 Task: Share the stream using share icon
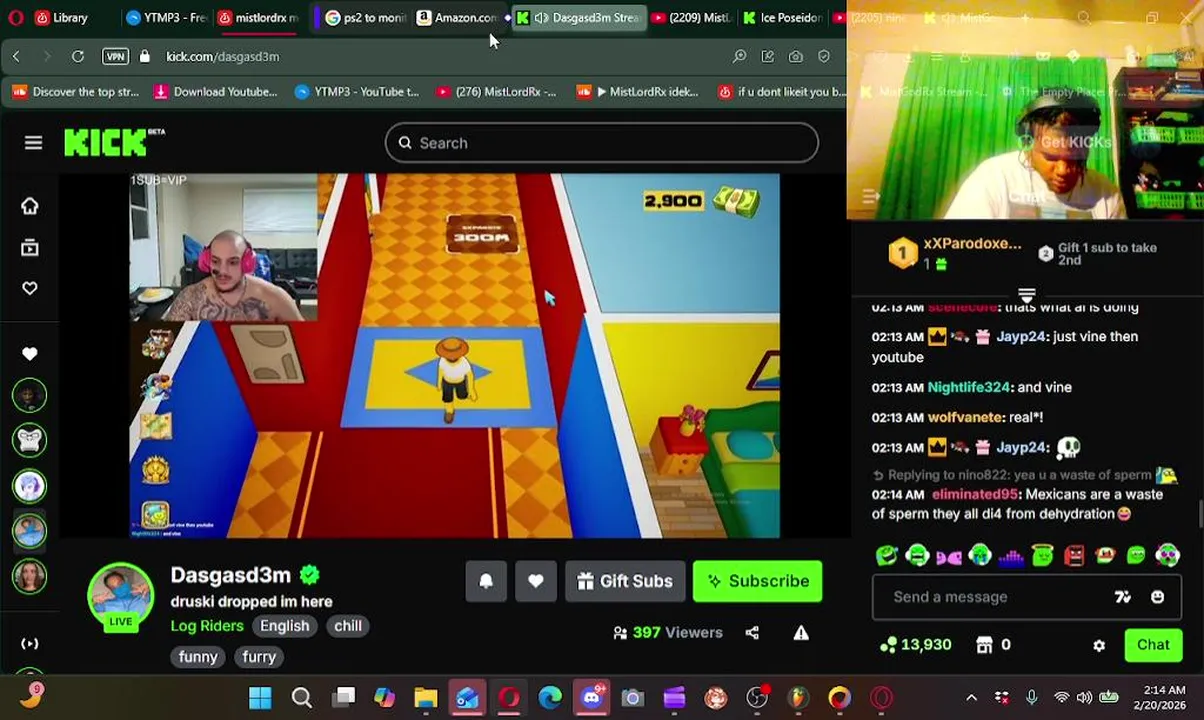click(x=752, y=633)
